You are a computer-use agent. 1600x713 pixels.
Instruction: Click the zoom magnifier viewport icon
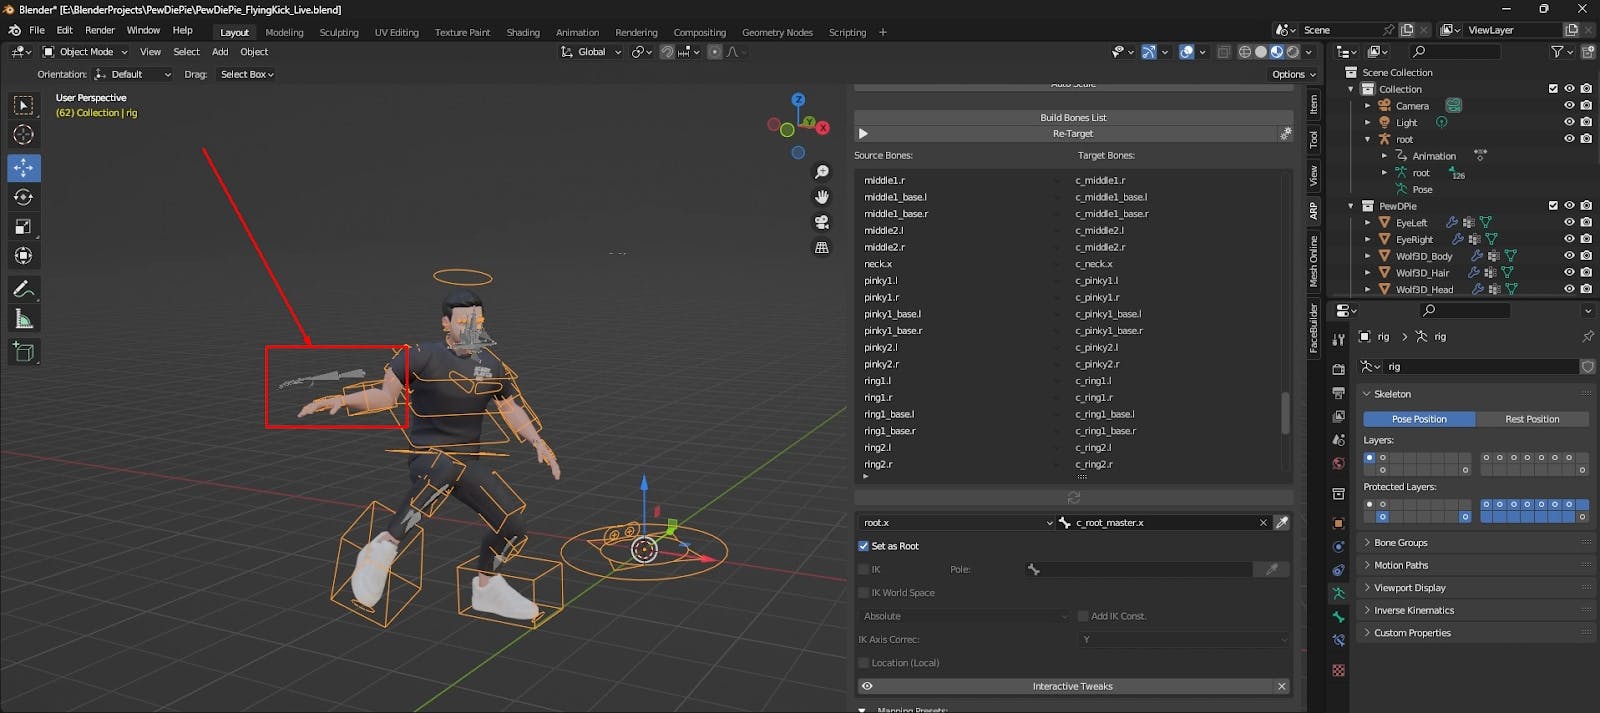click(x=822, y=172)
